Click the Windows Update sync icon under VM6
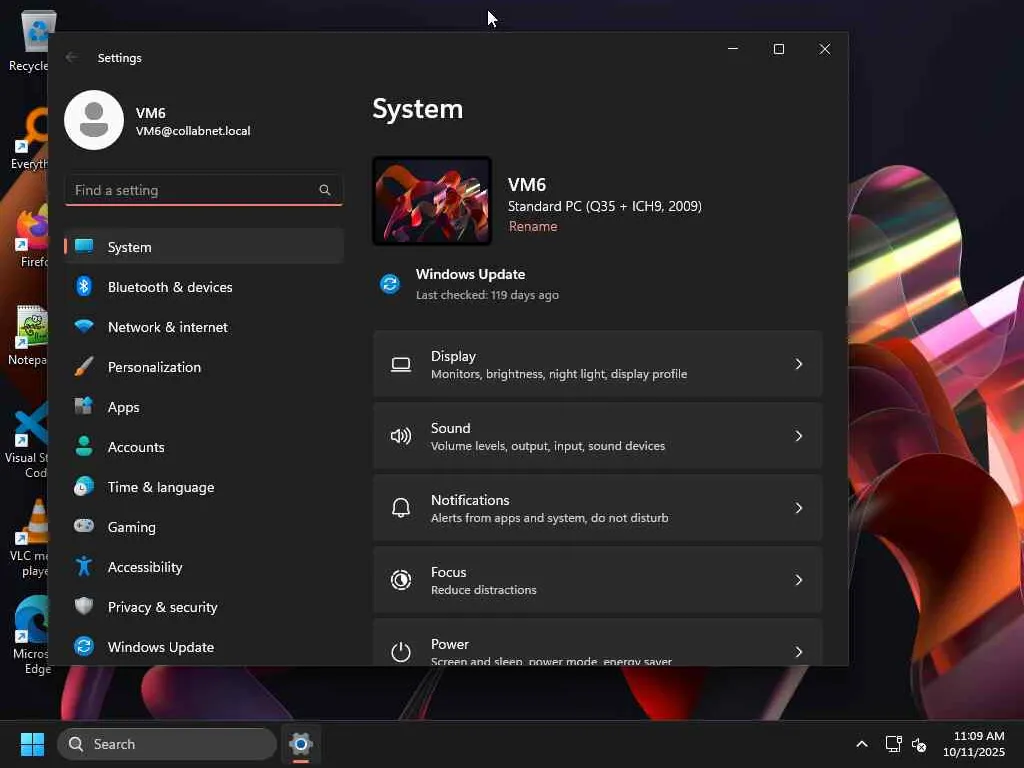Viewport: 1024px width, 768px height. point(390,283)
